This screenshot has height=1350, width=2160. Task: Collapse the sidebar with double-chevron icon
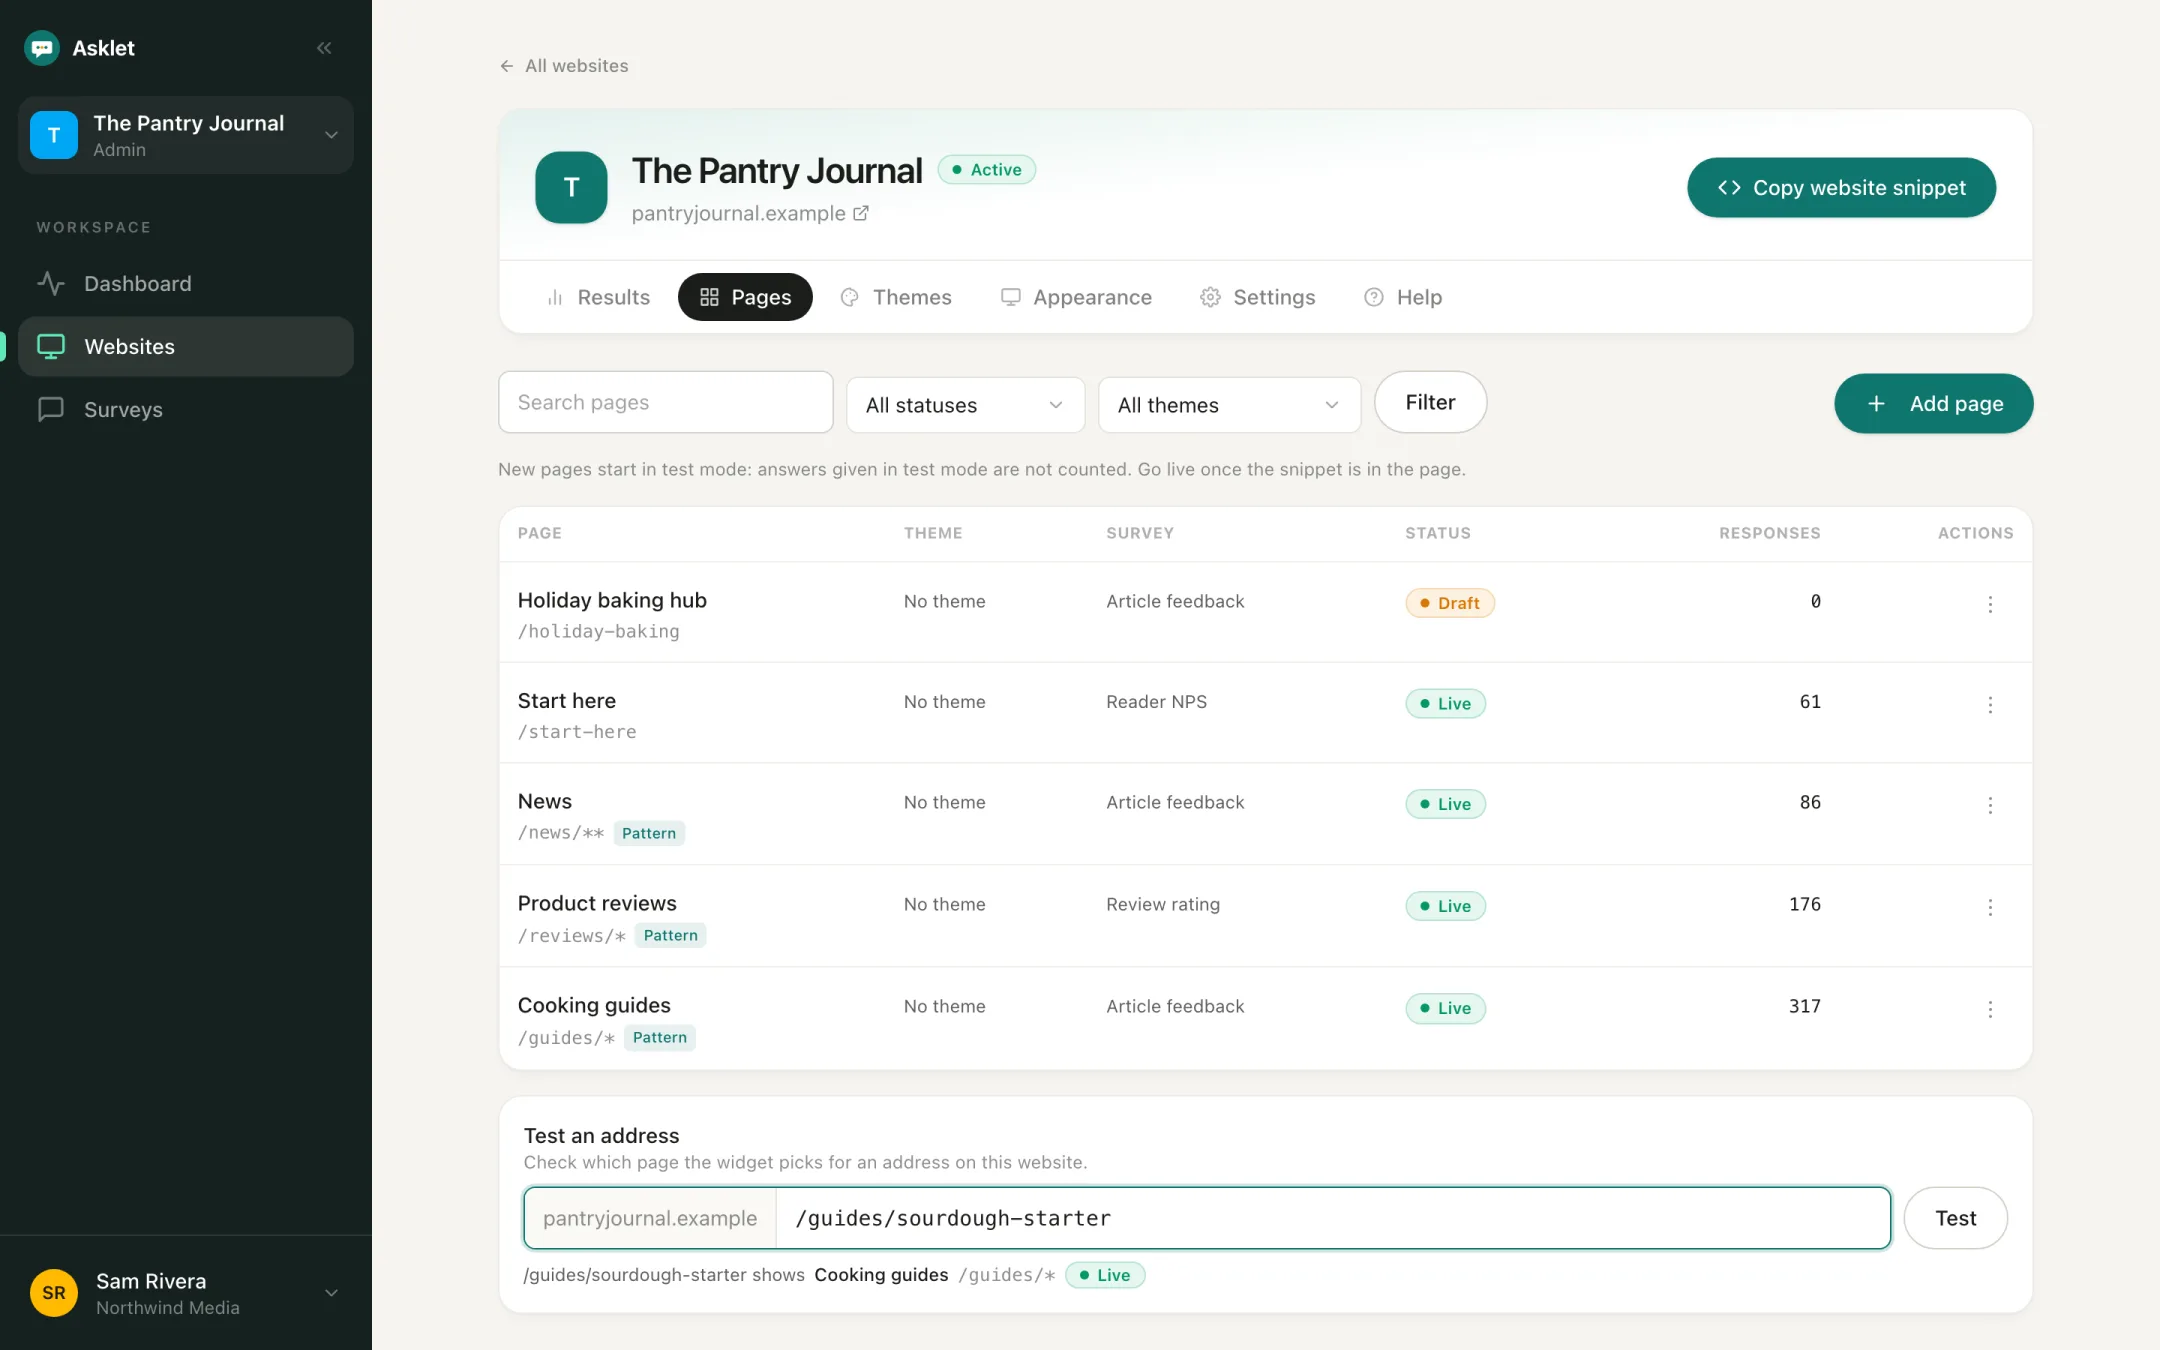click(x=324, y=48)
